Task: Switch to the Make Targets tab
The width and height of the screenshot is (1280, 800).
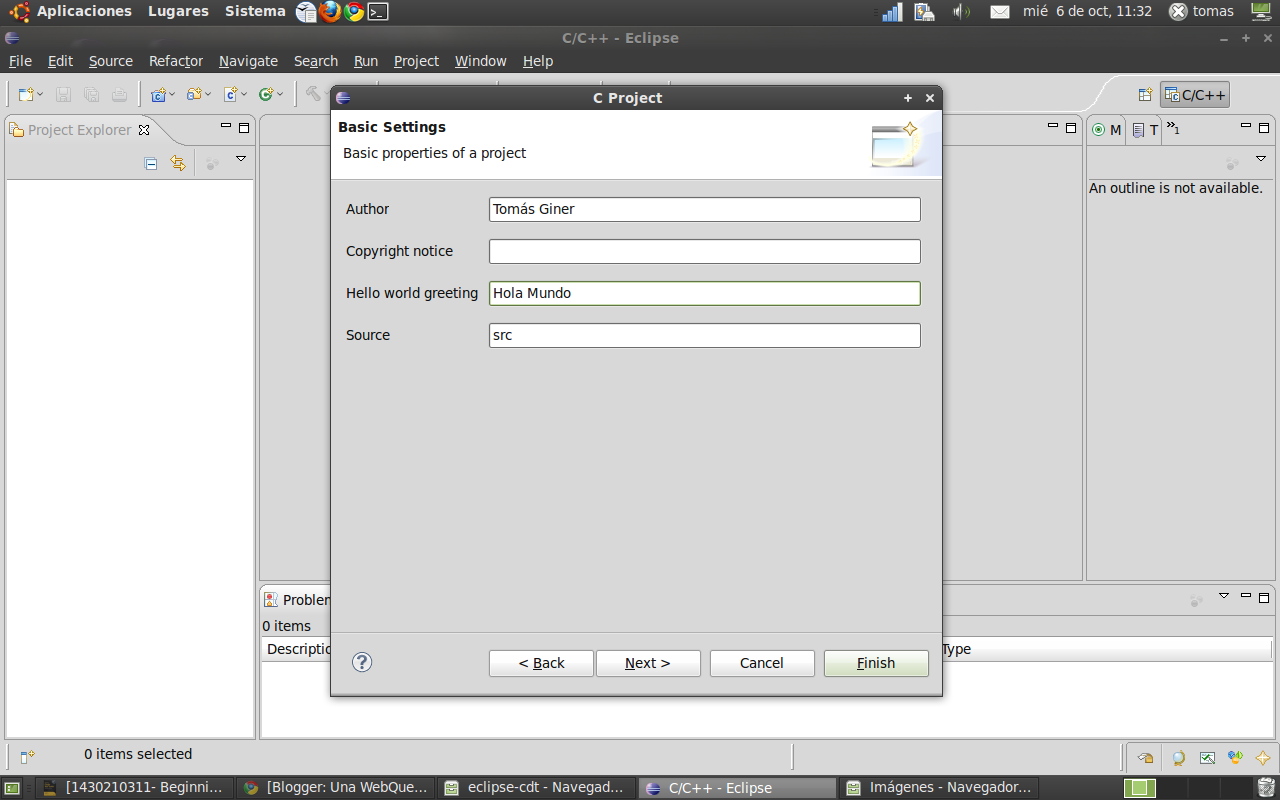Action: (x=1105, y=130)
